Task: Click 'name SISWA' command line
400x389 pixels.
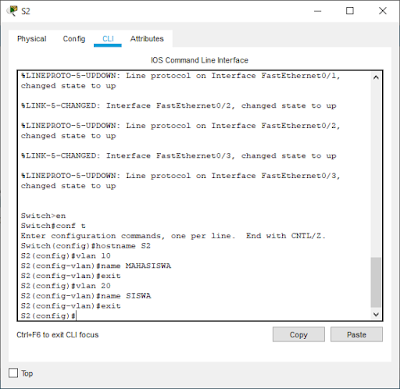Action: 86,296
